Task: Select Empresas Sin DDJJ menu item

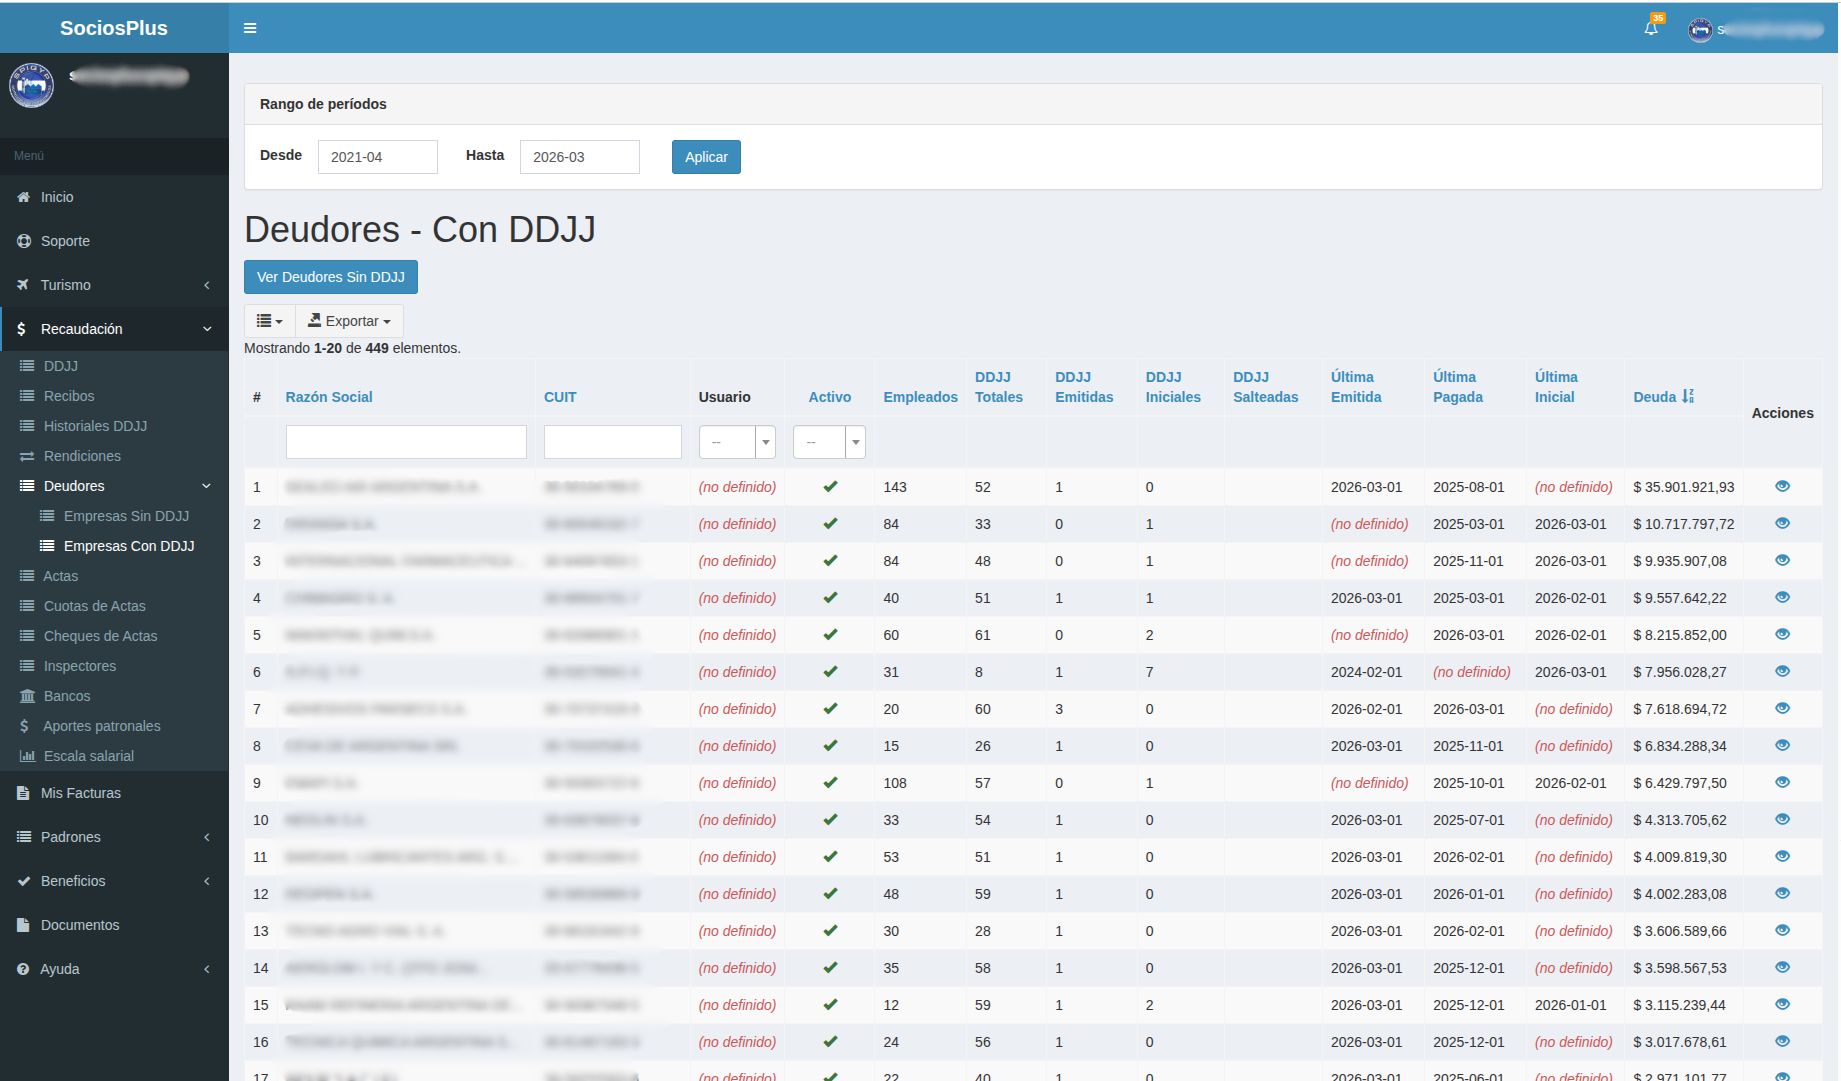Action: pos(126,516)
